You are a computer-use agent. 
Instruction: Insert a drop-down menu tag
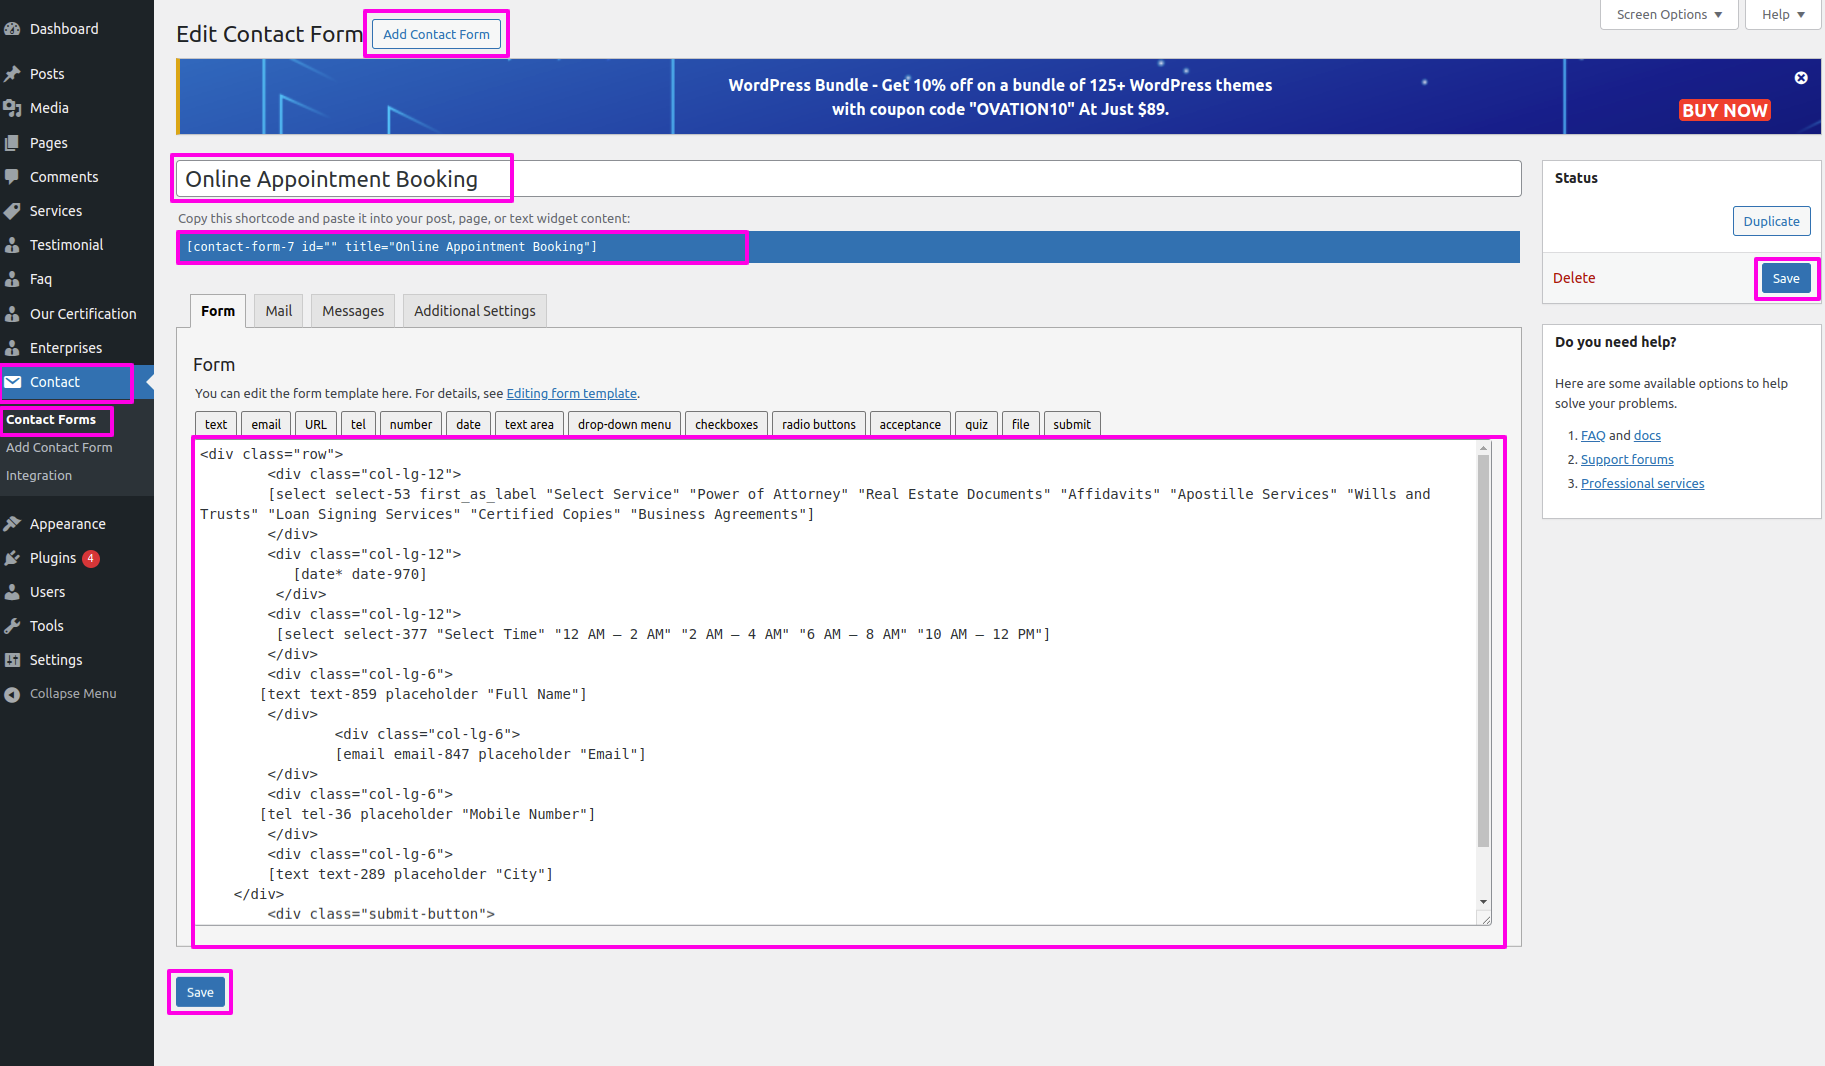[624, 425]
